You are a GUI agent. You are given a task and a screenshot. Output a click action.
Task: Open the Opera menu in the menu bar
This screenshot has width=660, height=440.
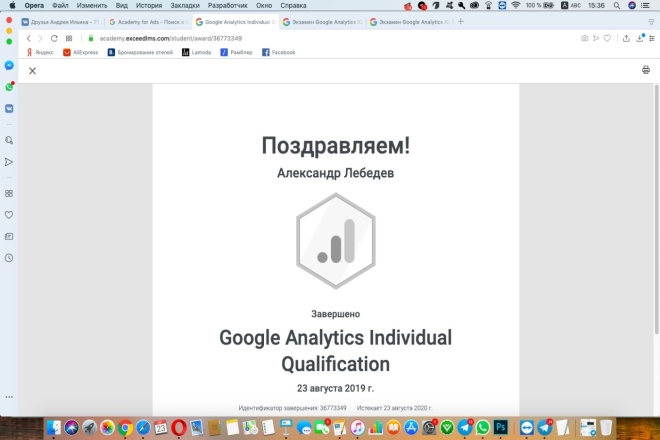pos(34,5)
